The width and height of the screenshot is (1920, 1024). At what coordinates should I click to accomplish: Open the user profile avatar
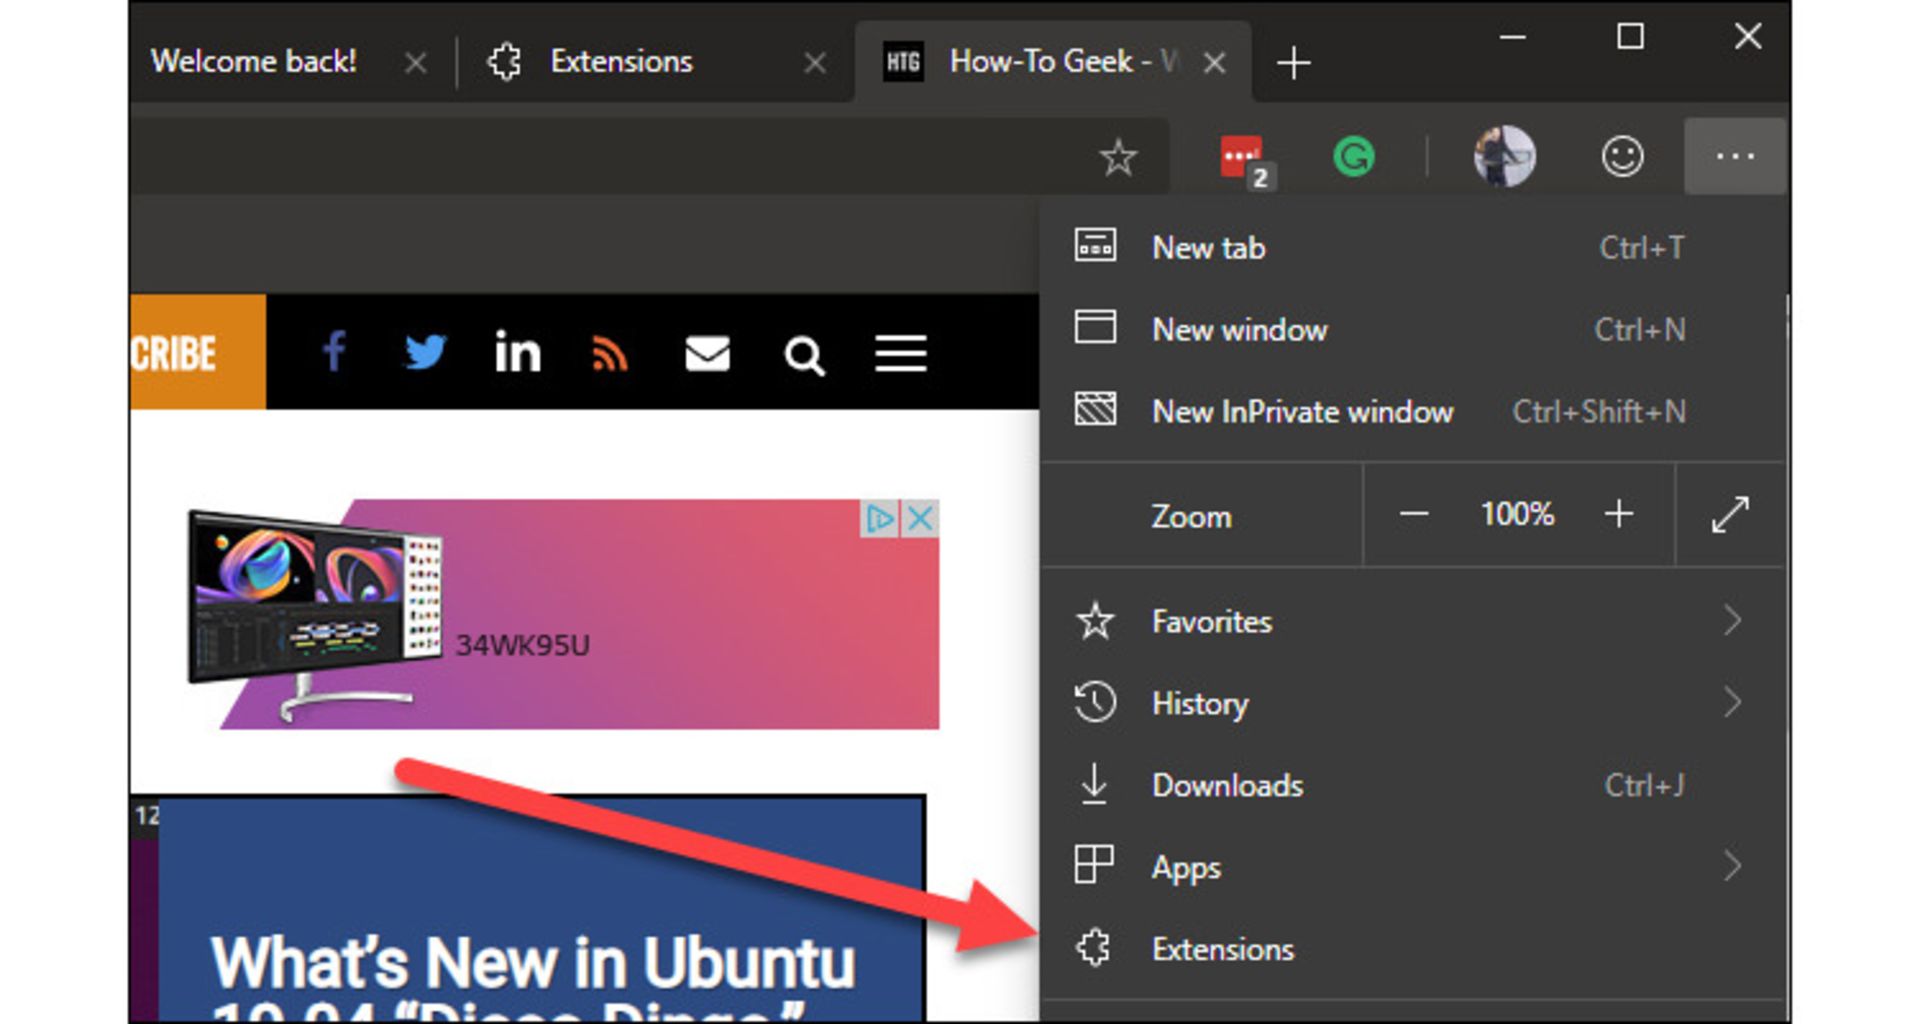pyautogui.click(x=1504, y=156)
